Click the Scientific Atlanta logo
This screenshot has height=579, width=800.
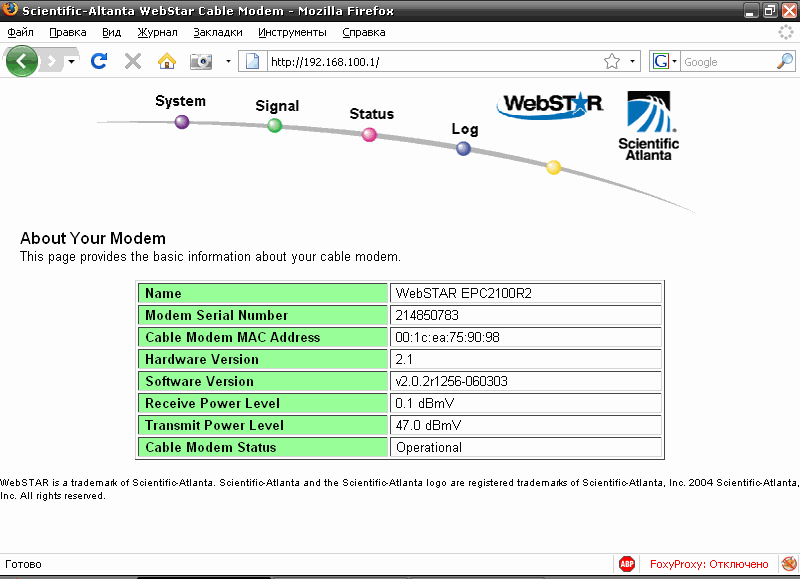(648, 126)
